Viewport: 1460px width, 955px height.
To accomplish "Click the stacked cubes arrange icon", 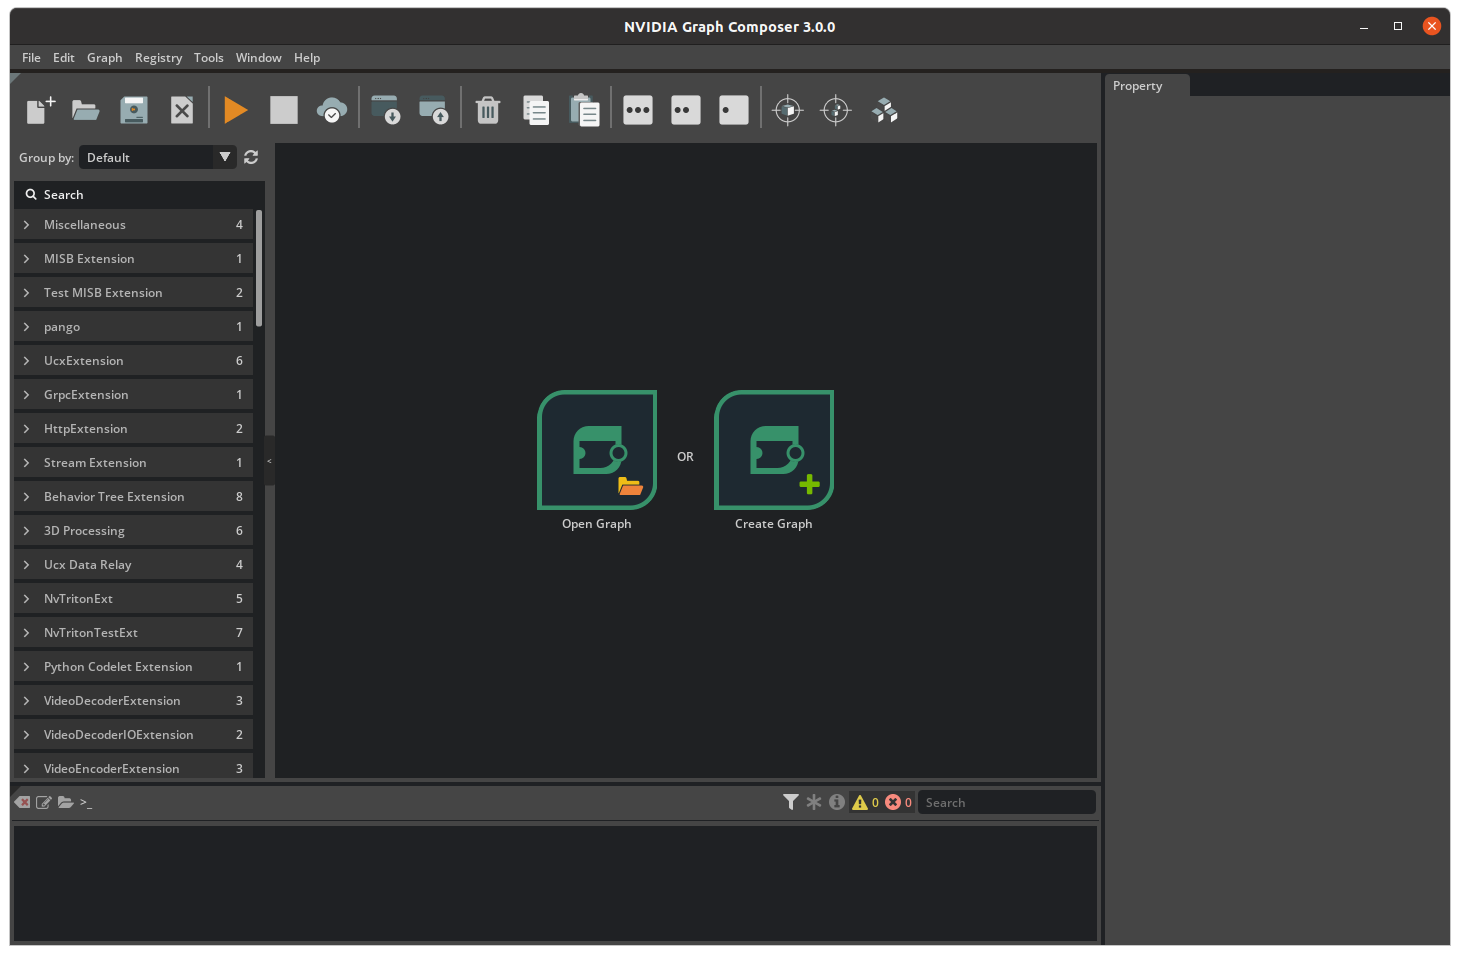I will pyautogui.click(x=885, y=110).
